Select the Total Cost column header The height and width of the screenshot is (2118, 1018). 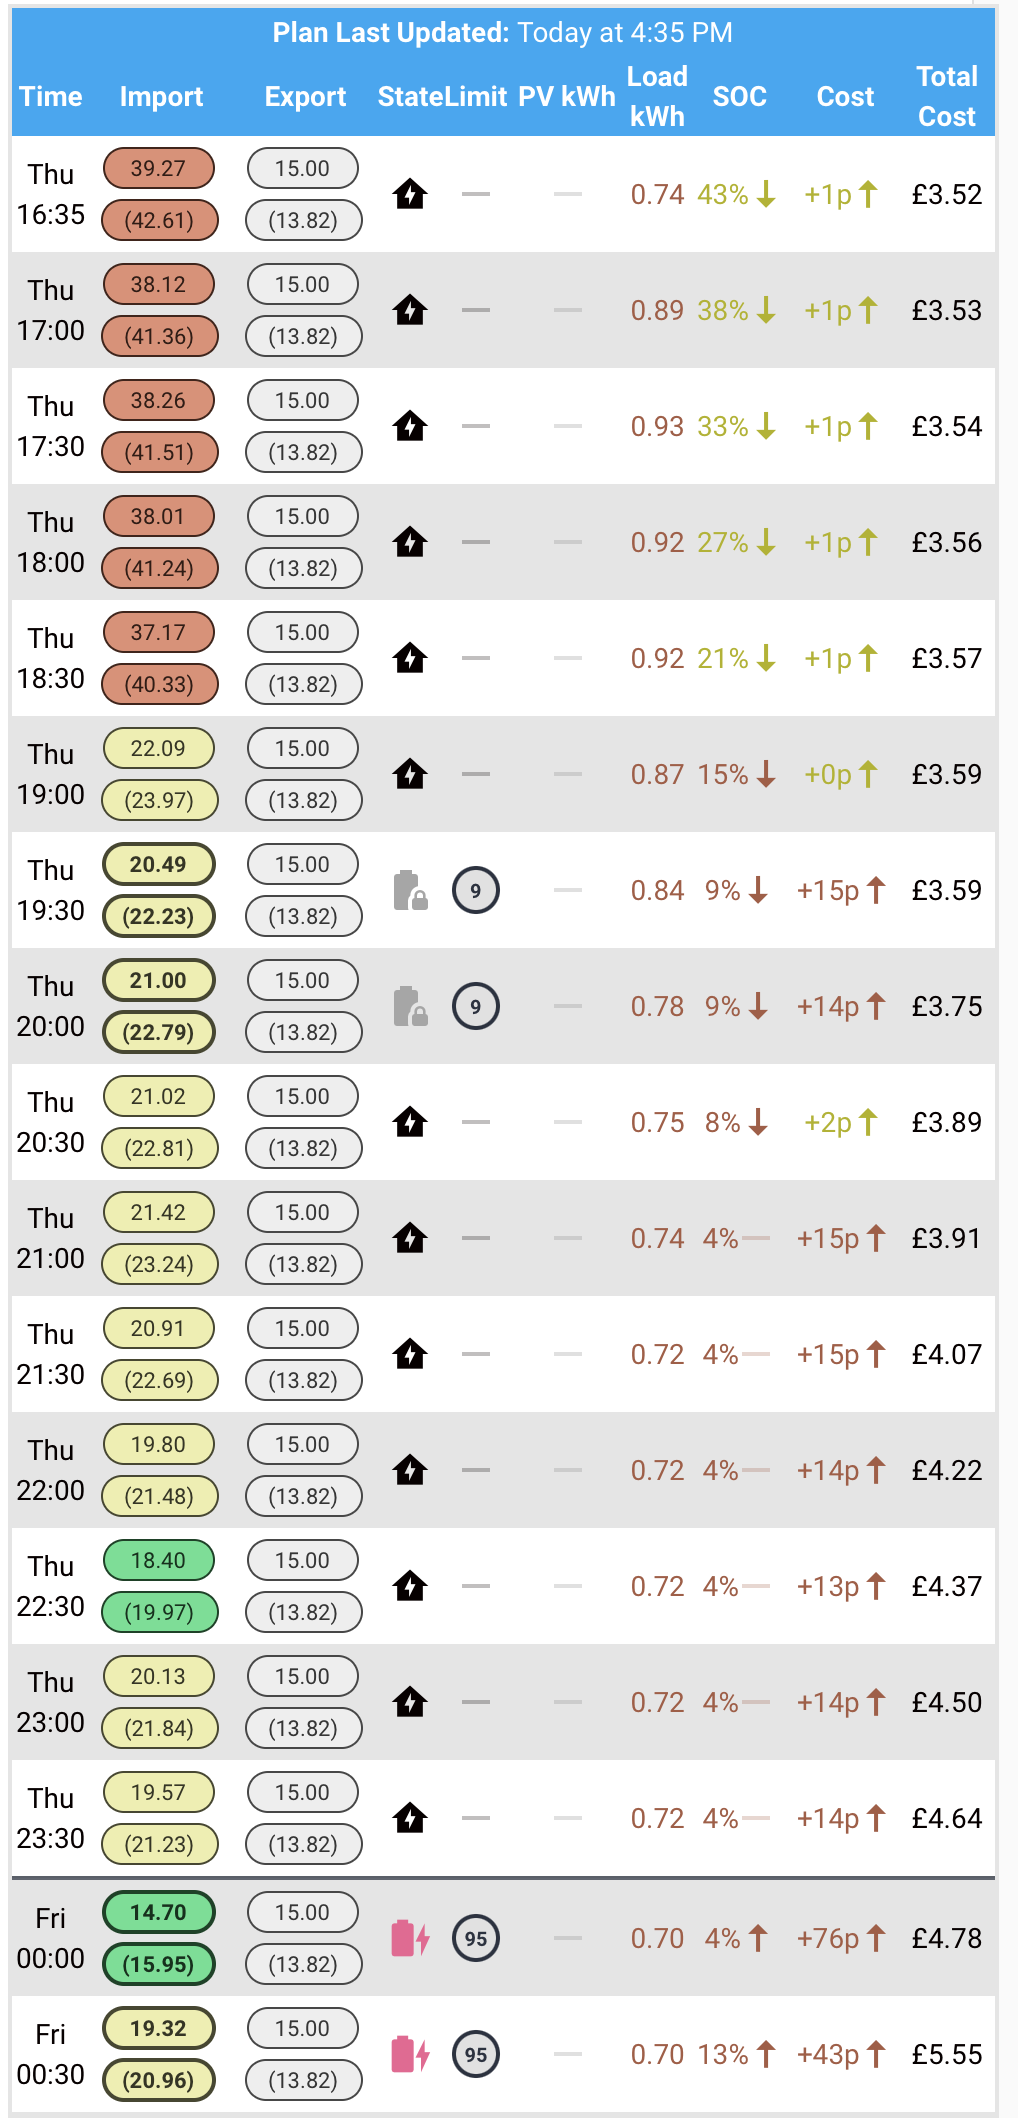pos(947,96)
